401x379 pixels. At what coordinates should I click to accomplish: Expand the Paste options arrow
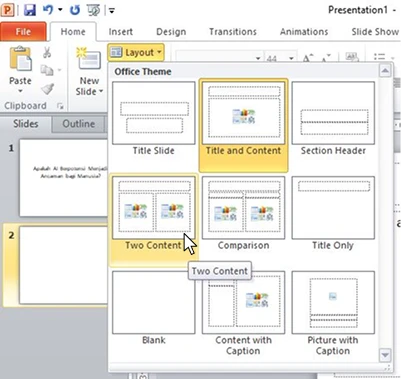(20, 91)
